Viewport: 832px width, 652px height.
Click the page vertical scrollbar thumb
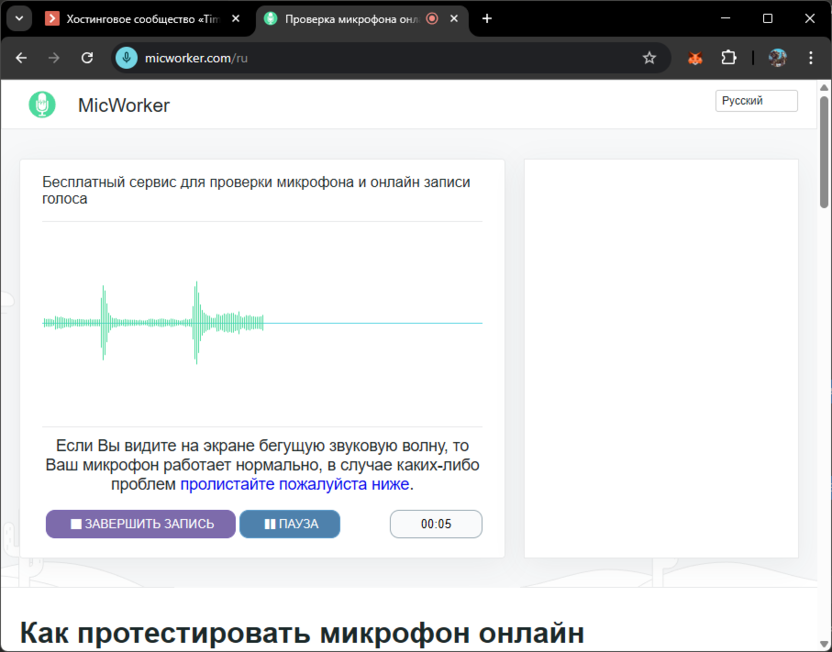pyautogui.click(x=824, y=152)
